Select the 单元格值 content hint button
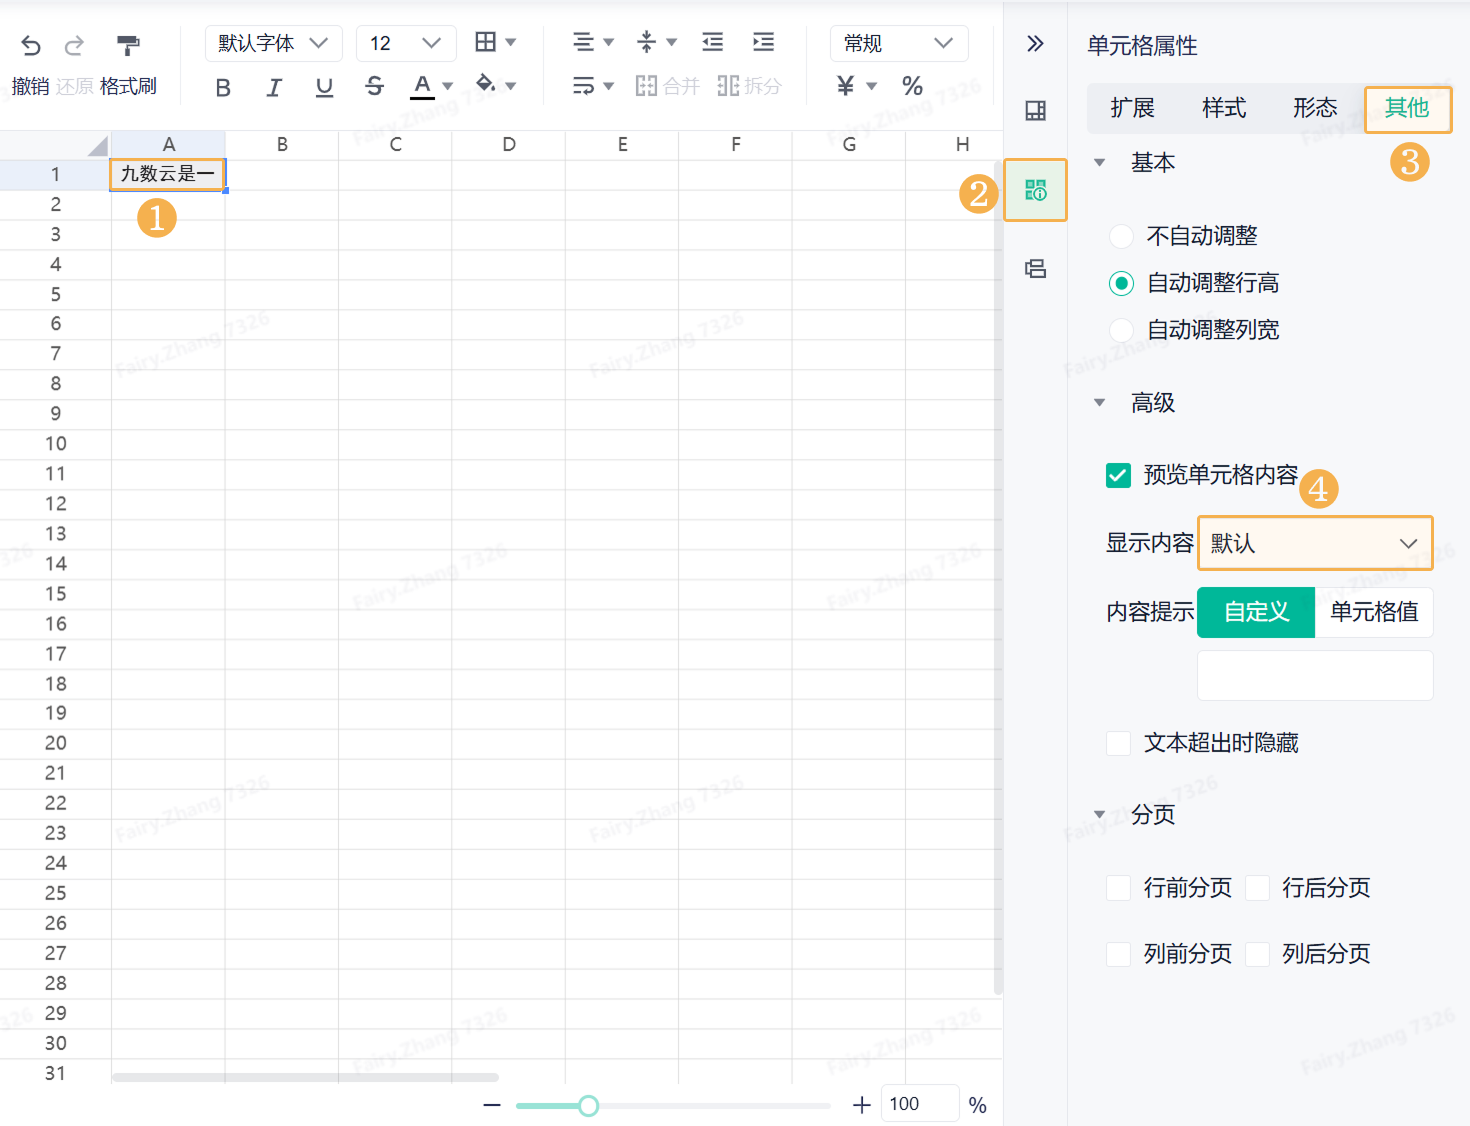Viewport: 1470px width, 1126px height. (1374, 612)
